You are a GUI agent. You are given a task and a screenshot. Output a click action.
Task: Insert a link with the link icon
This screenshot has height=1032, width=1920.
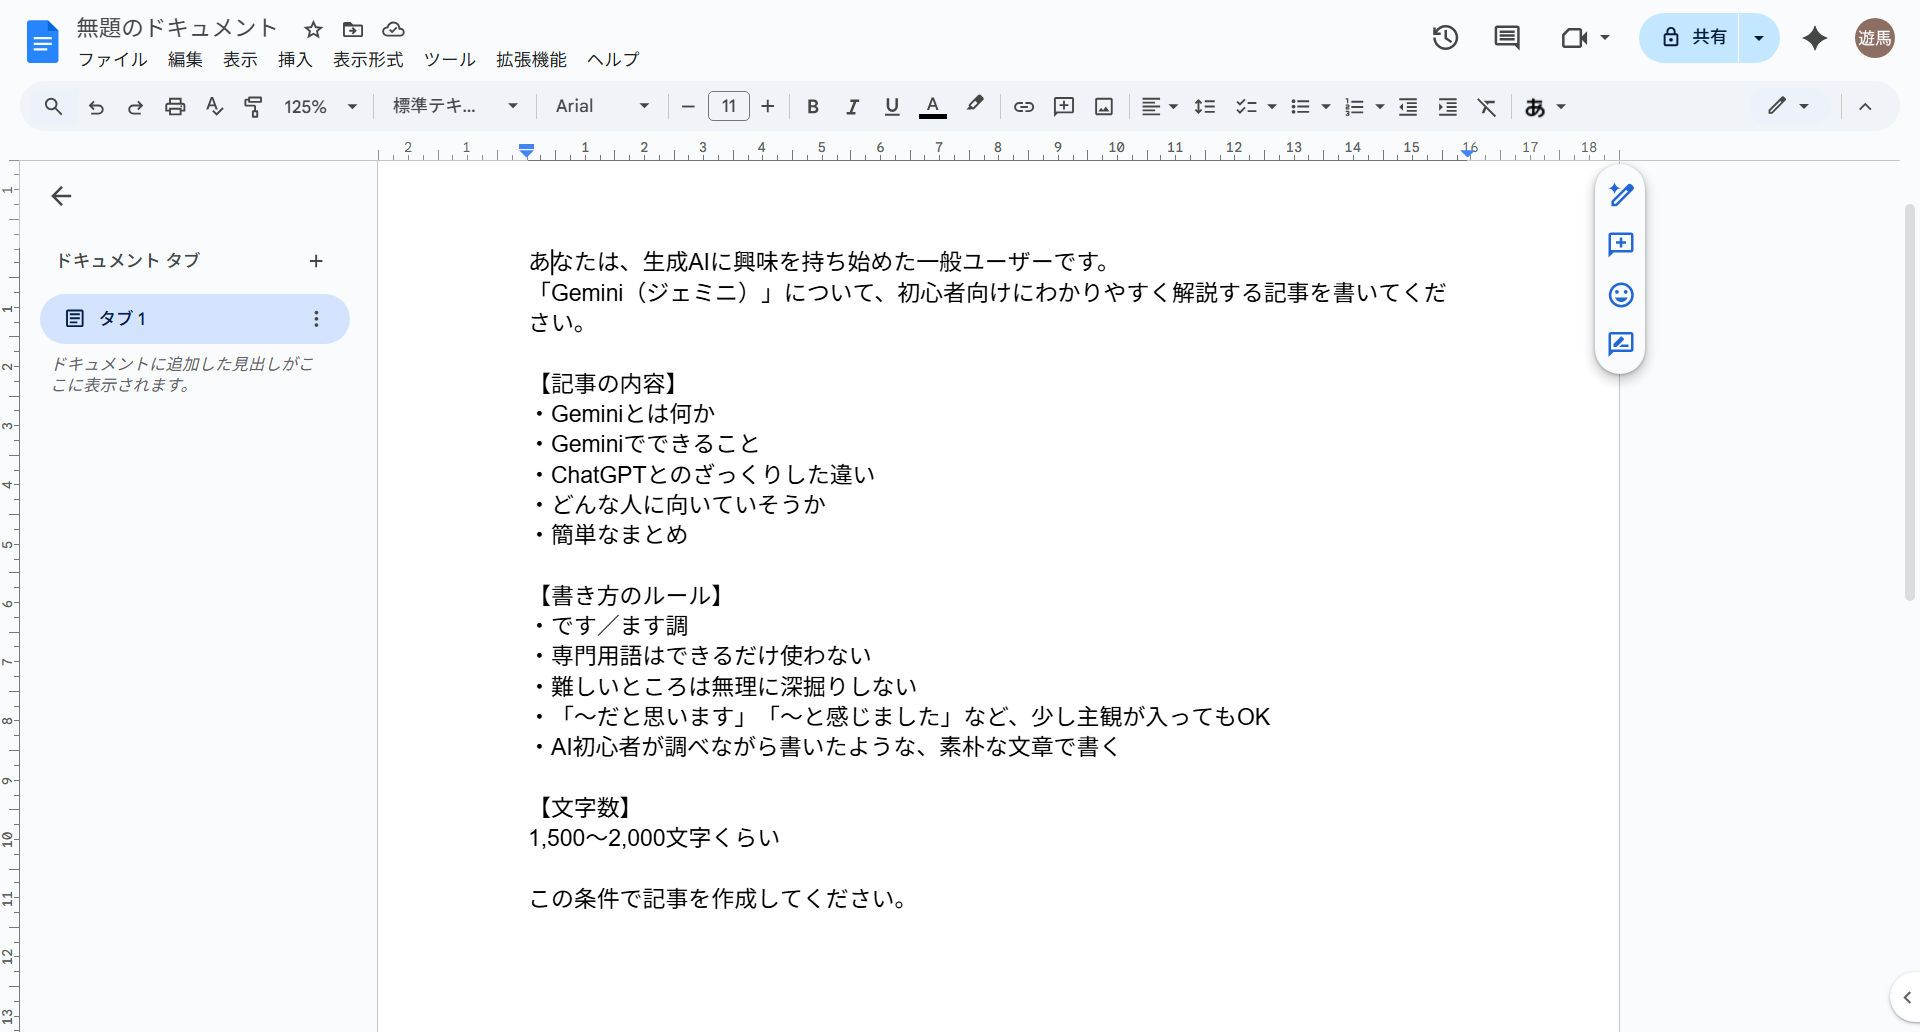(1023, 106)
